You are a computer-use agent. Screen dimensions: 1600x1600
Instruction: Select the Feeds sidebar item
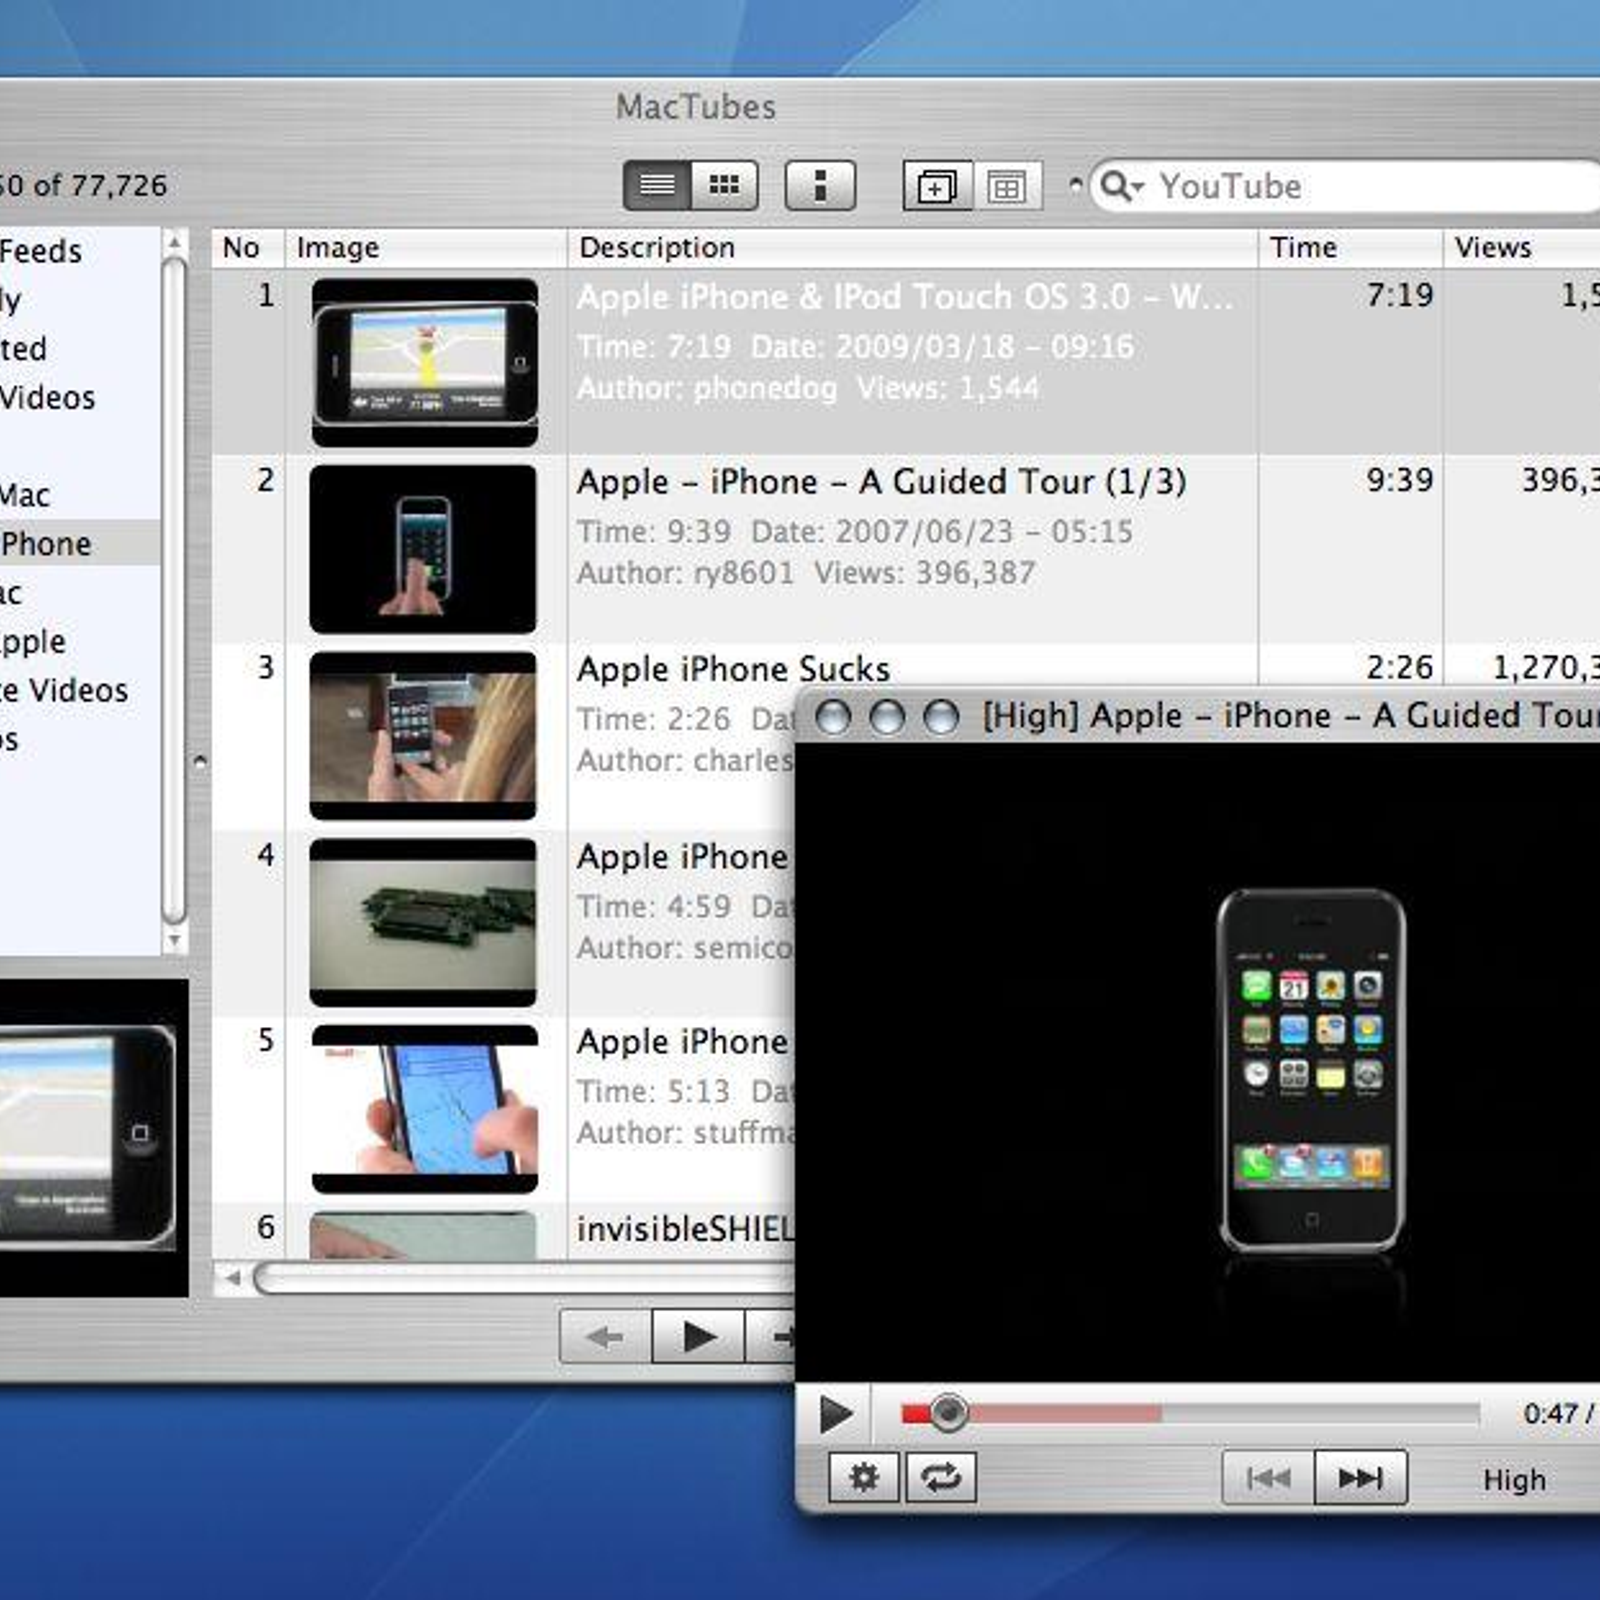(x=80, y=251)
